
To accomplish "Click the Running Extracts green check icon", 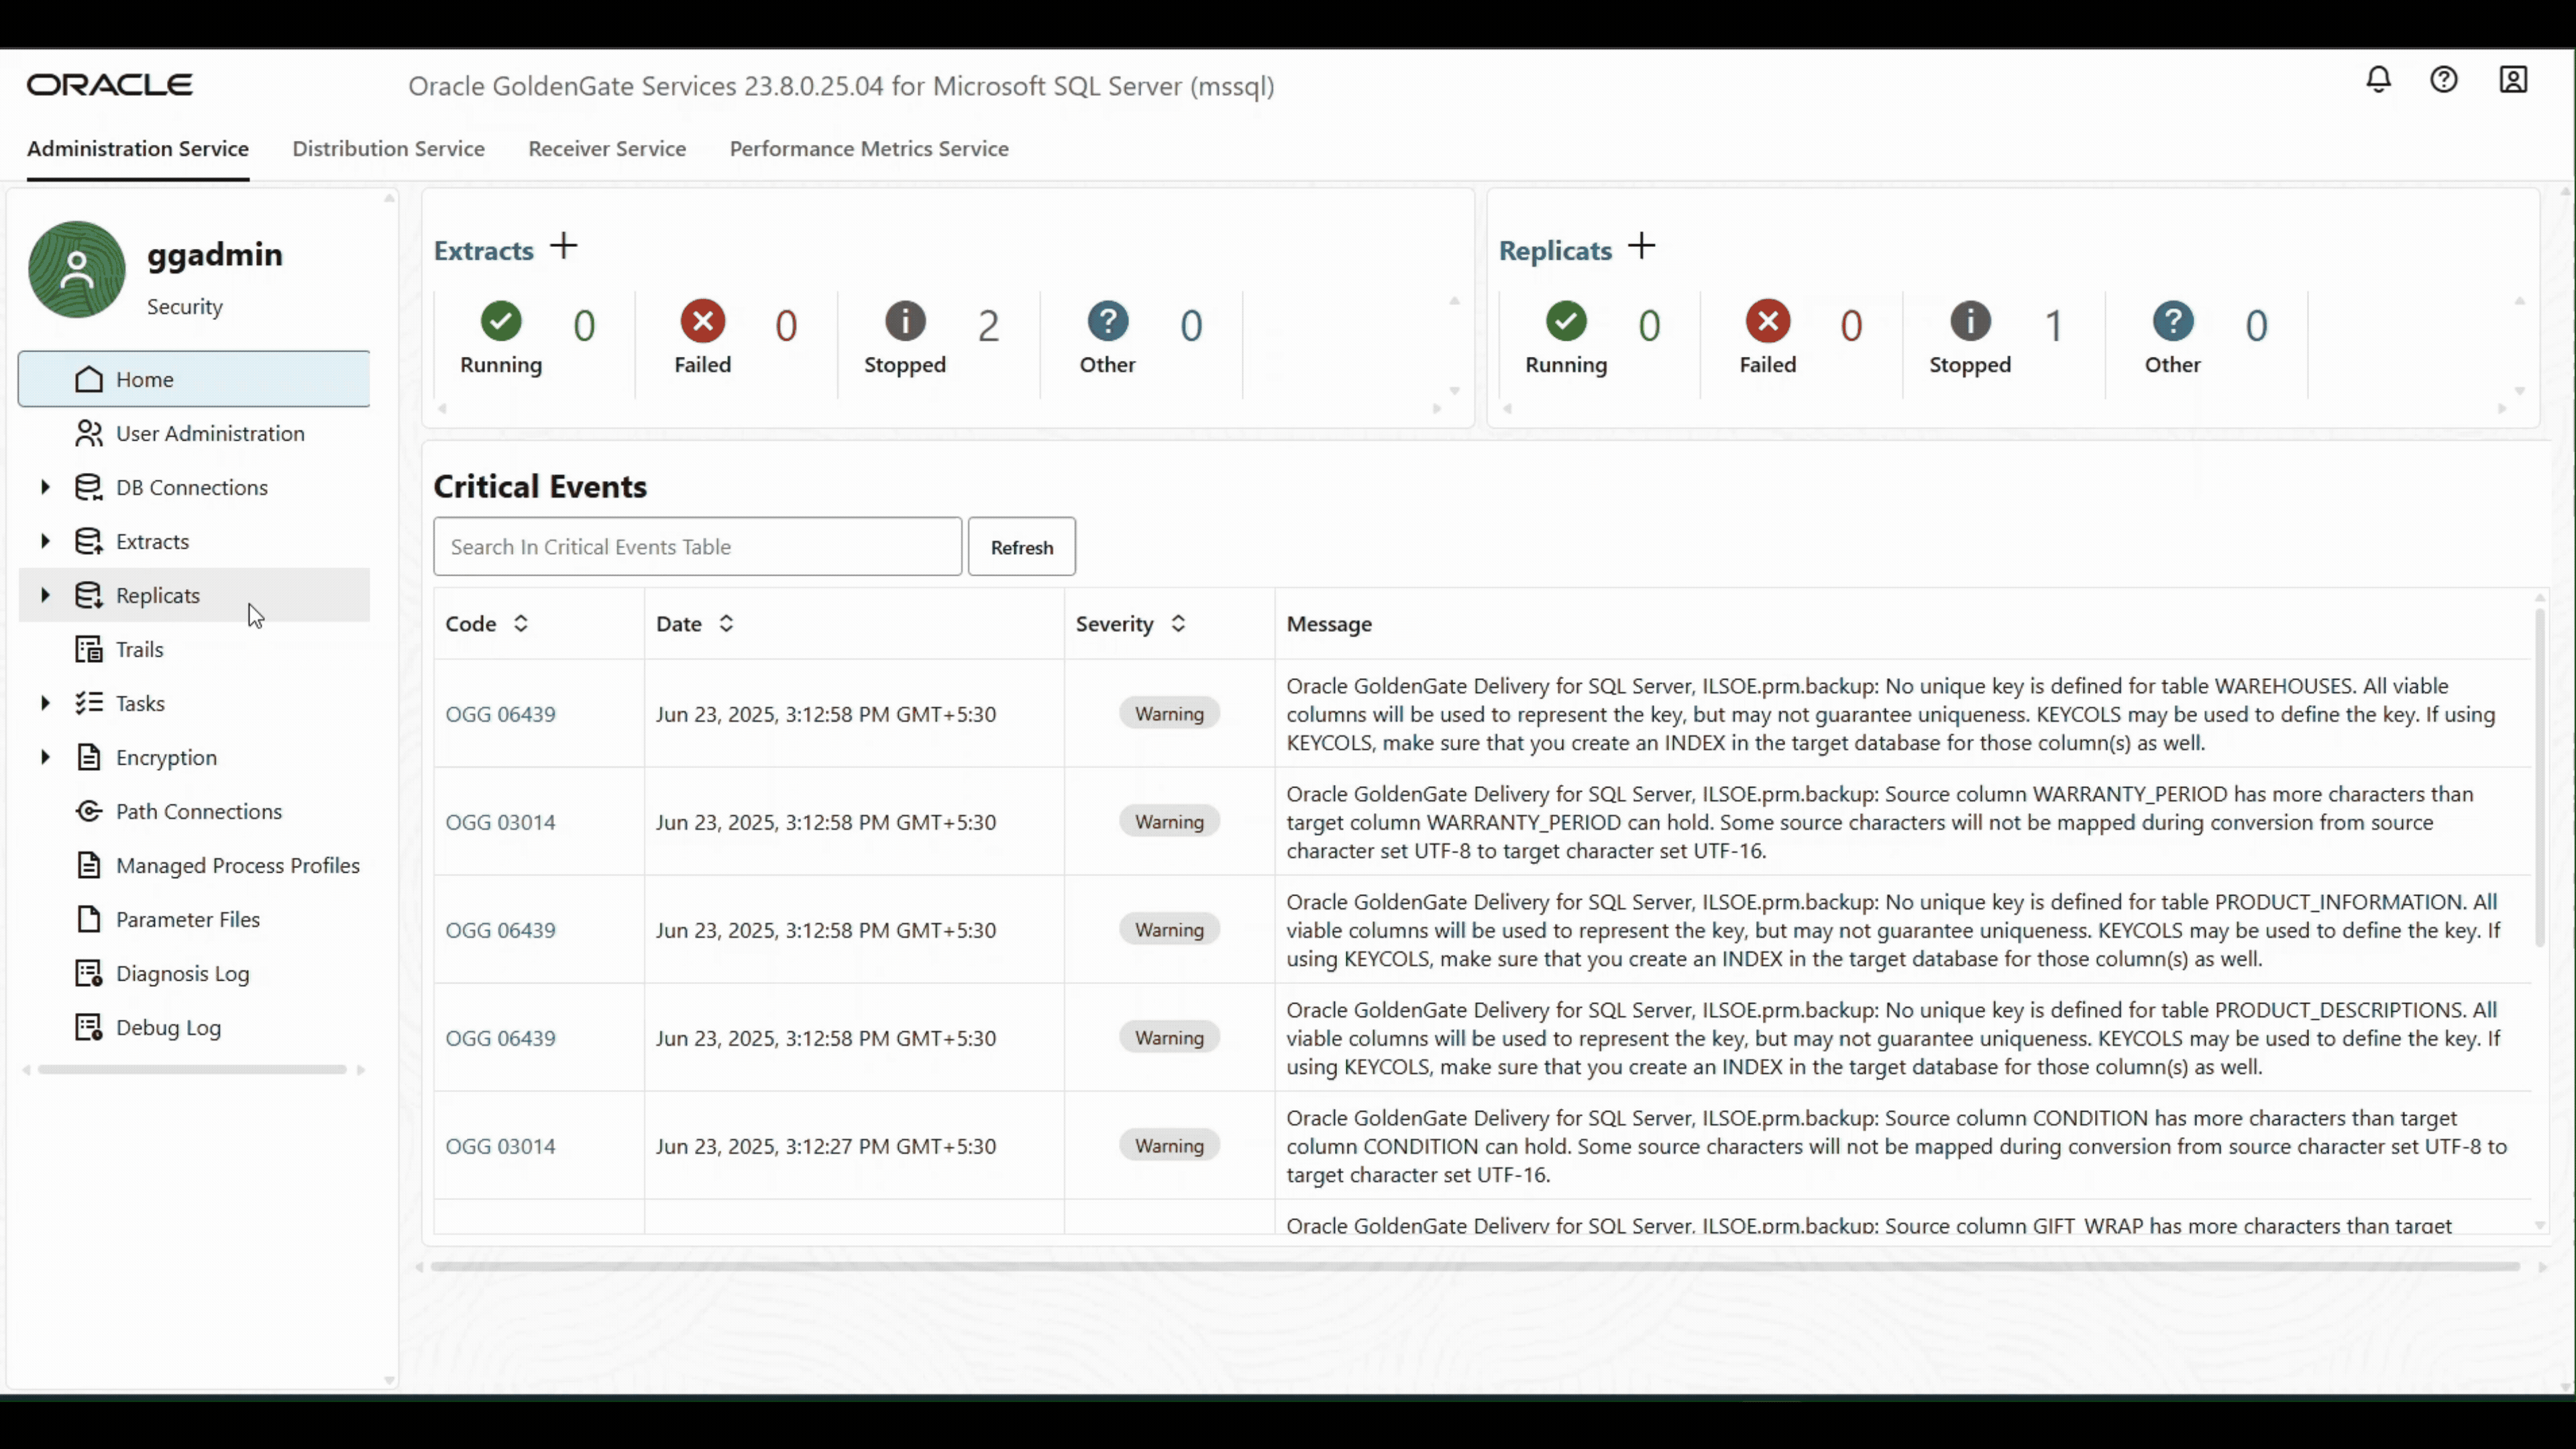I will click(x=501, y=322).
